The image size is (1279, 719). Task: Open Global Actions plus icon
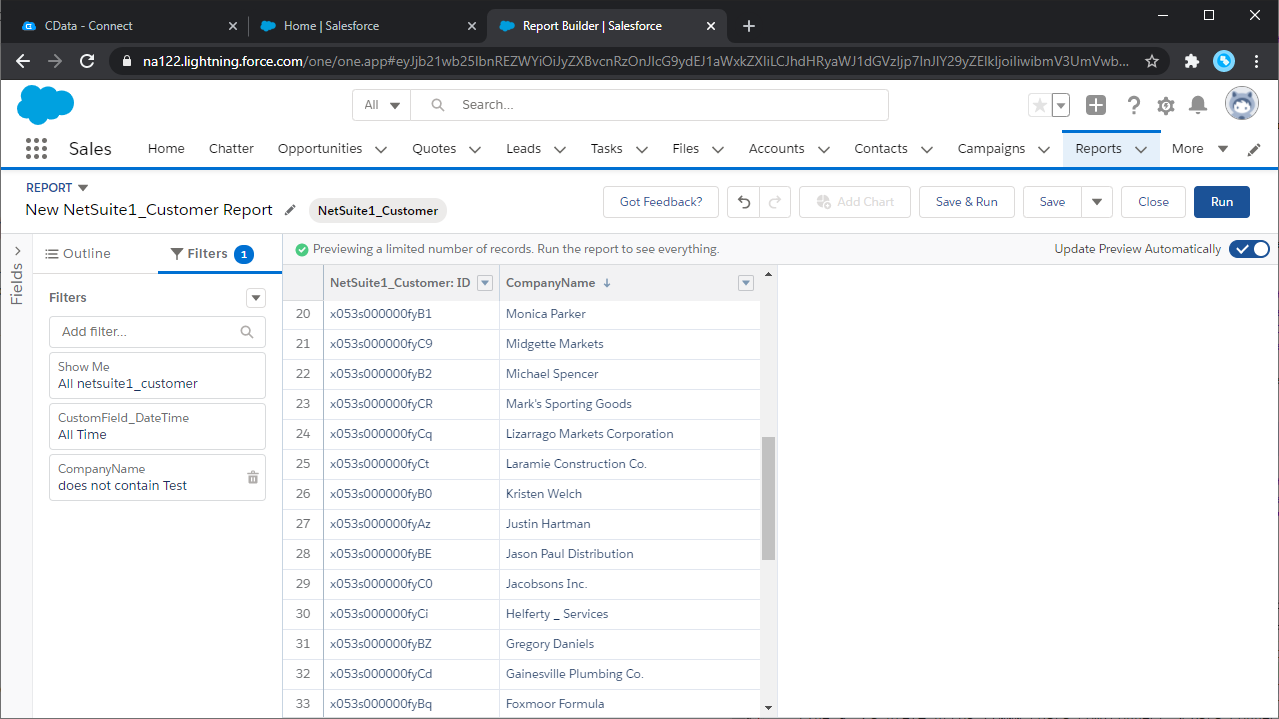[1096, 105]
